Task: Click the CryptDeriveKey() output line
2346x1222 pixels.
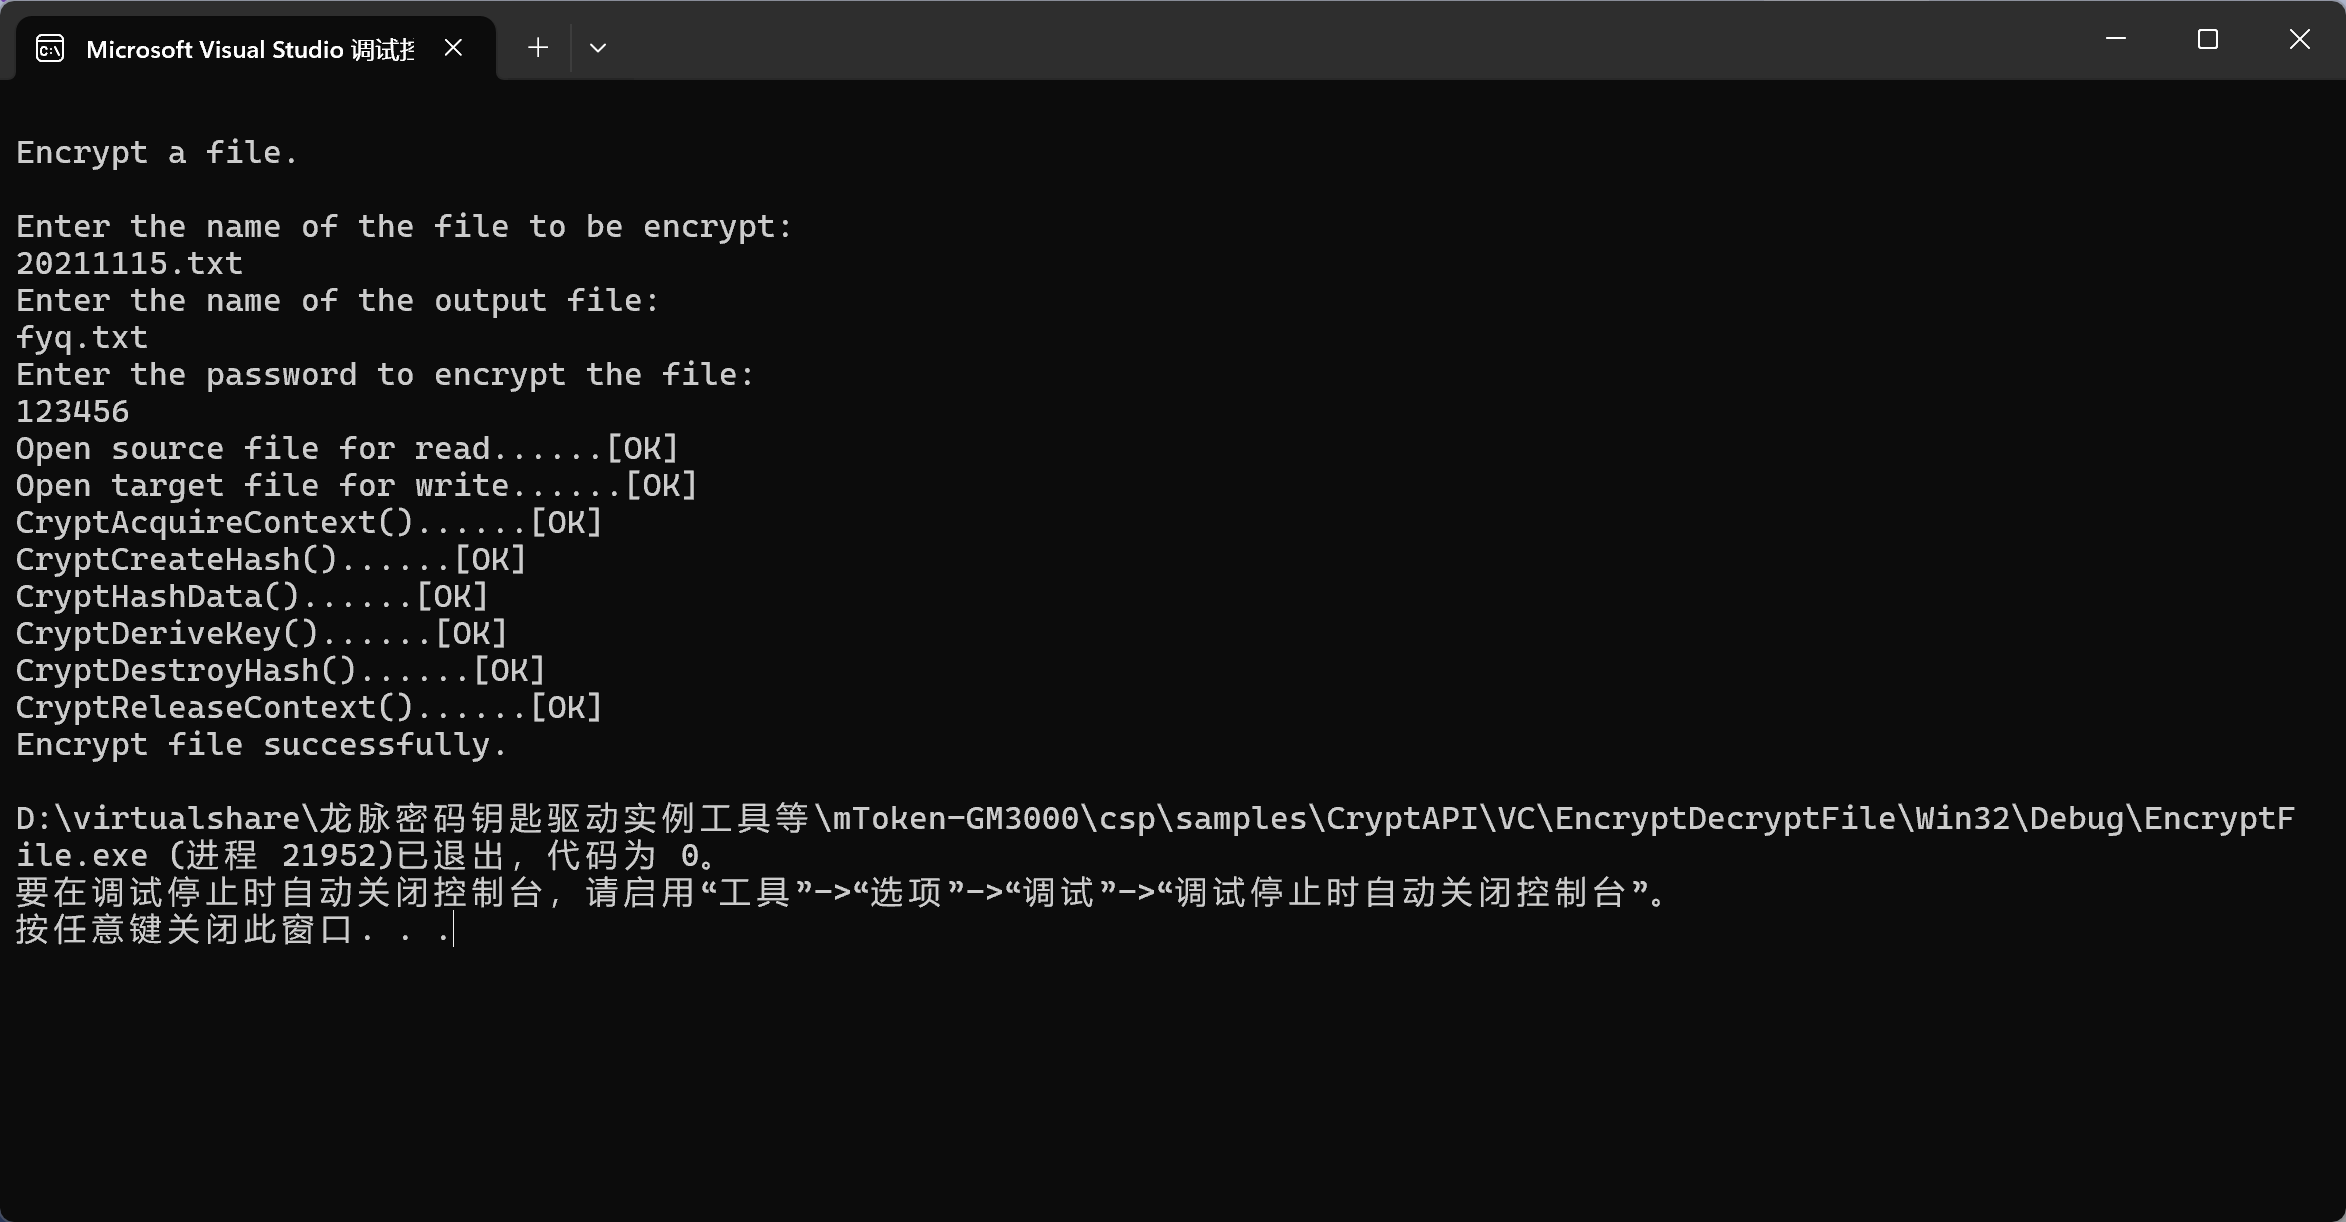Action: coord(261,634)
